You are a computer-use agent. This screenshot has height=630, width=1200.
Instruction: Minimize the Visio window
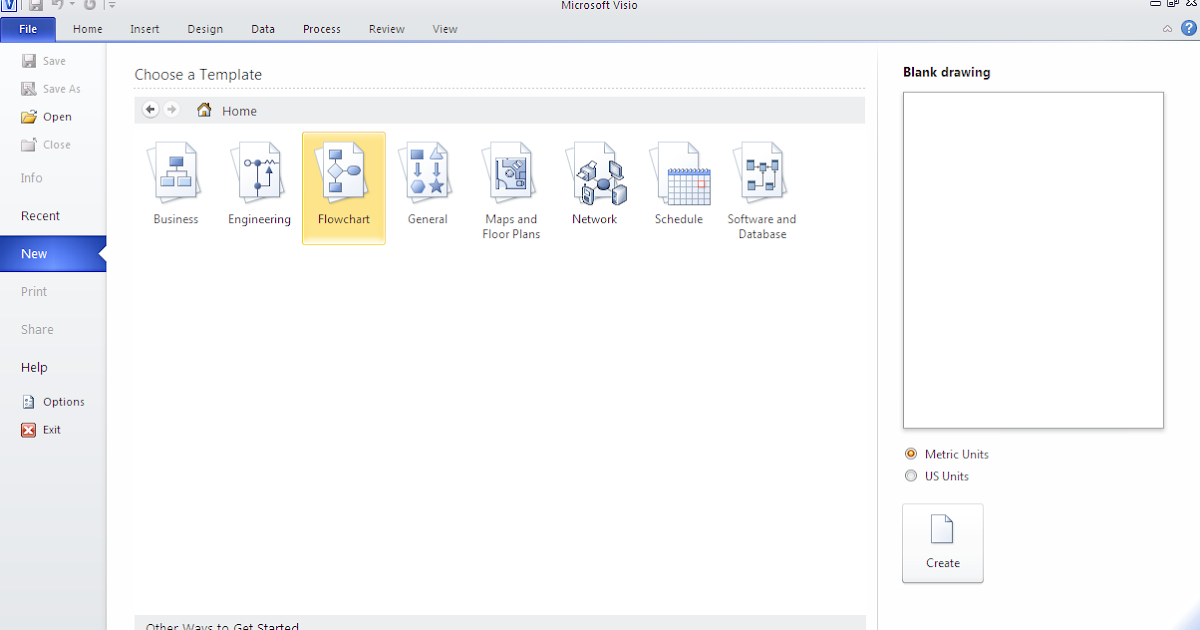click(x=1156, y=4)
